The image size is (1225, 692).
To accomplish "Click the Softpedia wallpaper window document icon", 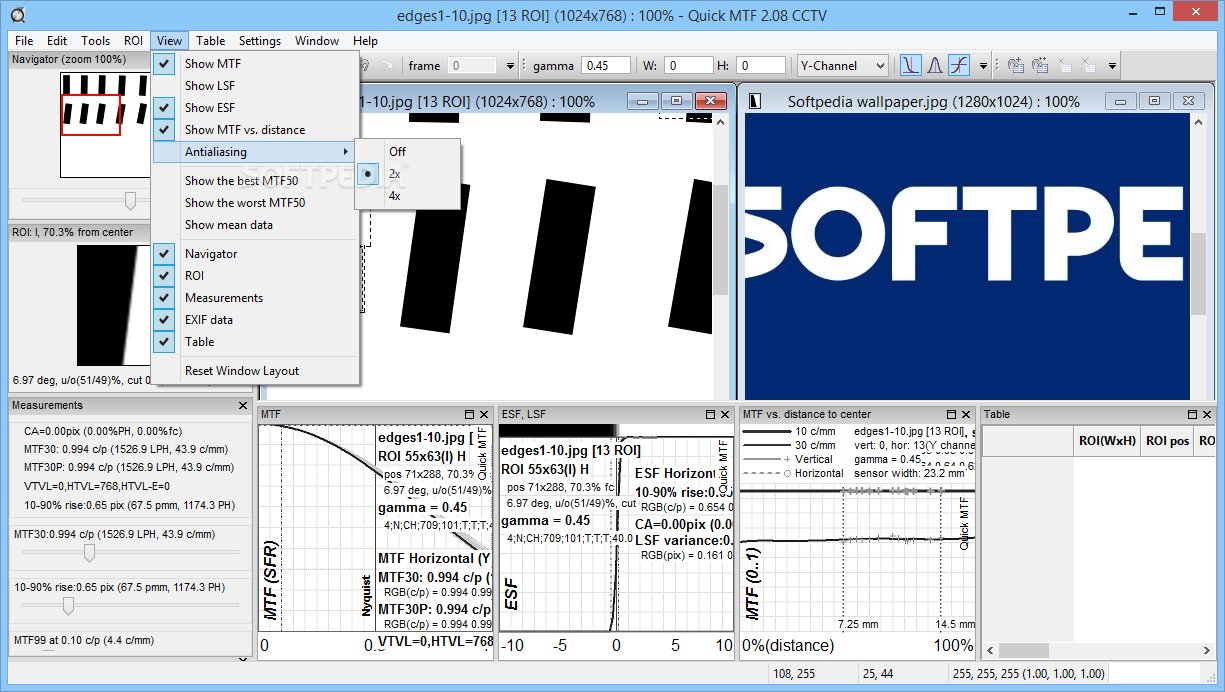I will pos(755,101).
